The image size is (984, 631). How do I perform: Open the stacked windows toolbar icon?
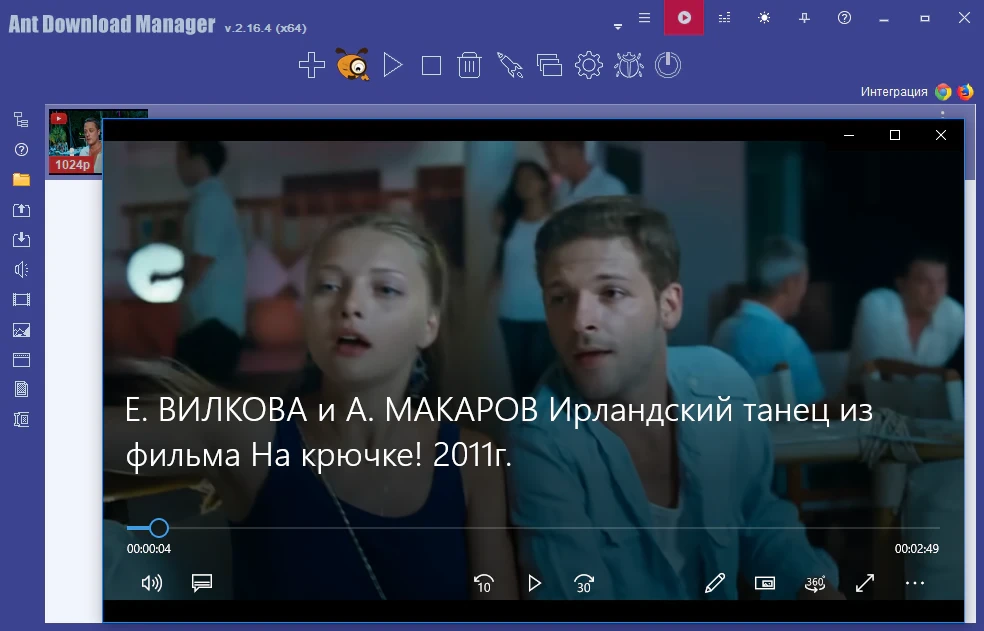click(x=549, y=65)
